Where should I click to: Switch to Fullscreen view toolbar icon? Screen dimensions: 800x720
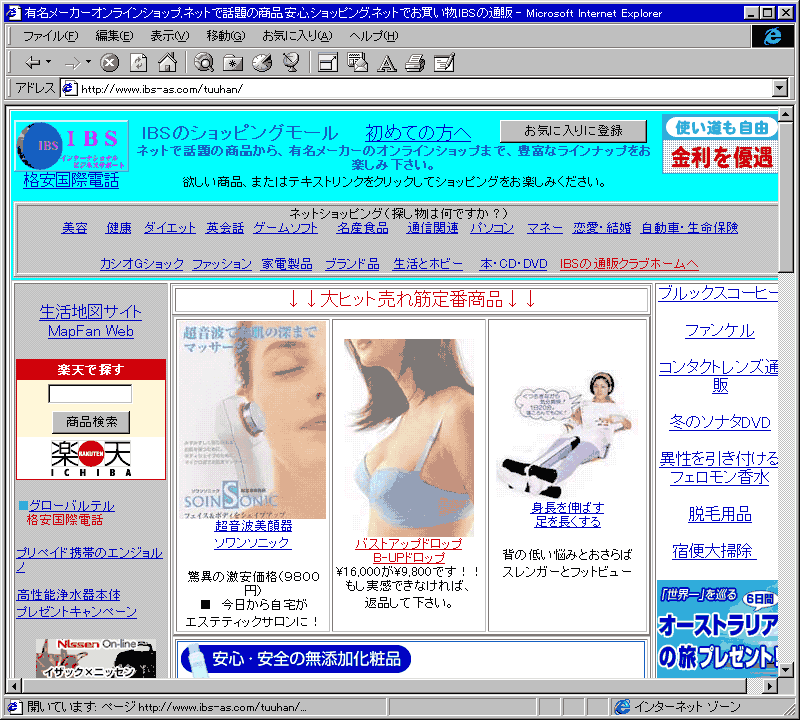tap(328, 63)
